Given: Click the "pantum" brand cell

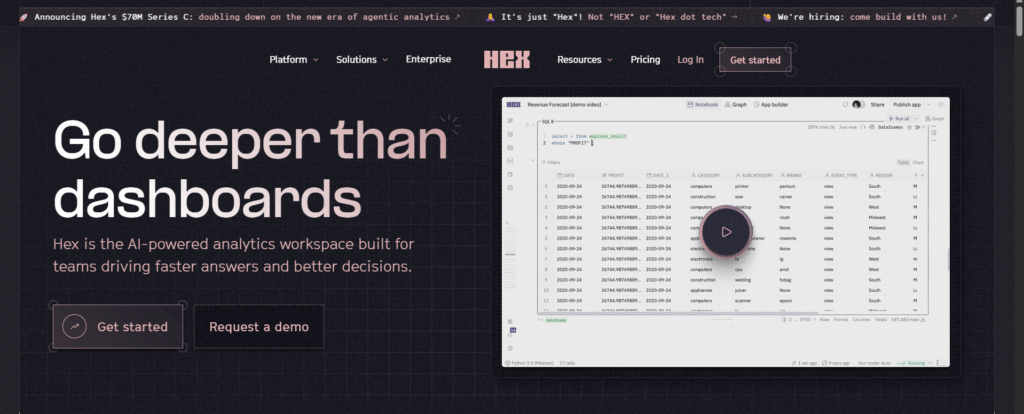Looking at the screenshot, I should click(787, 186).
